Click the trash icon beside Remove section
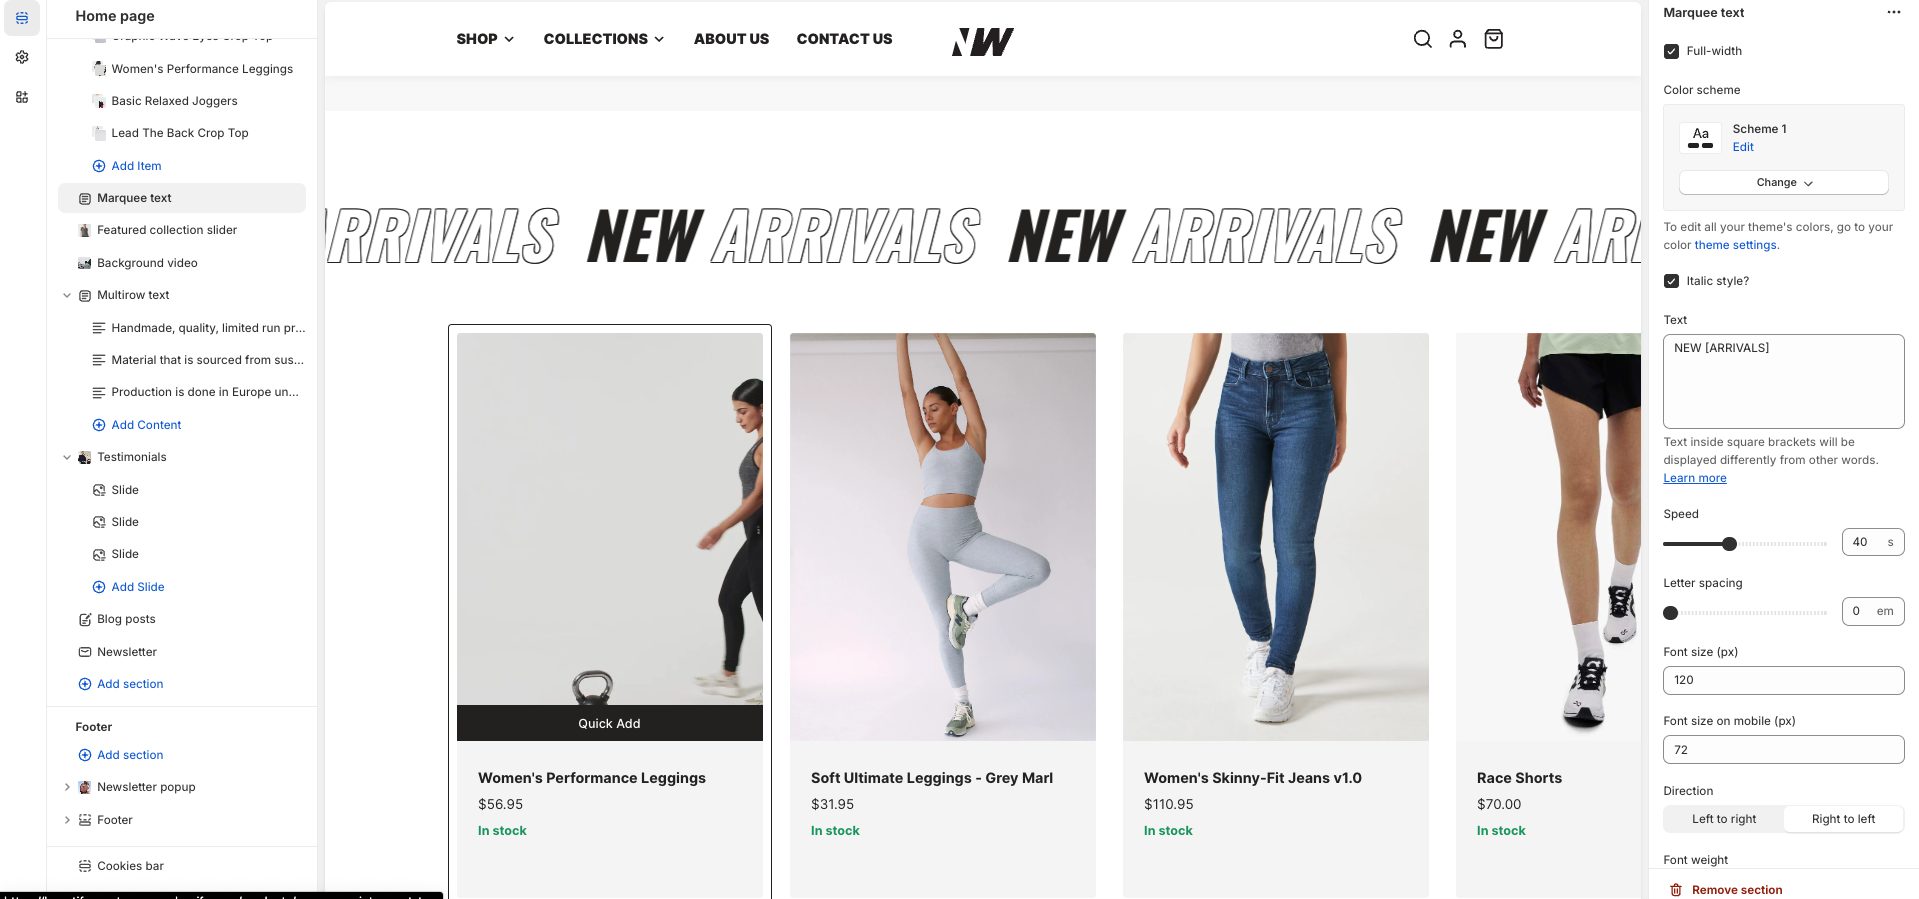Screen dimensions: 1919x899 point(1676,890)
